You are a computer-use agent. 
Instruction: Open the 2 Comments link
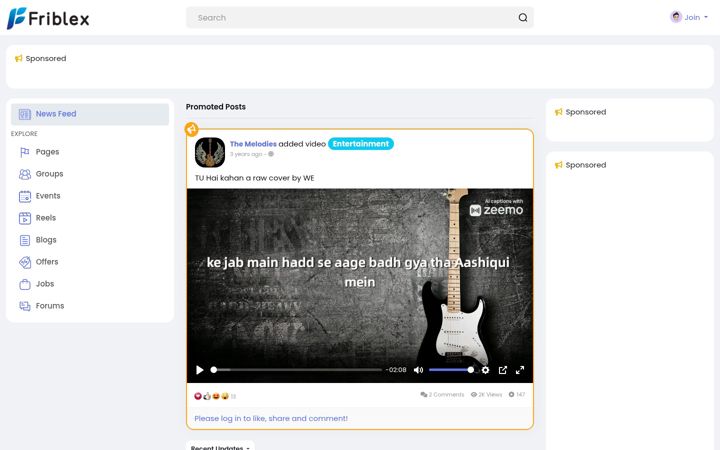click(x=442, y=394)
